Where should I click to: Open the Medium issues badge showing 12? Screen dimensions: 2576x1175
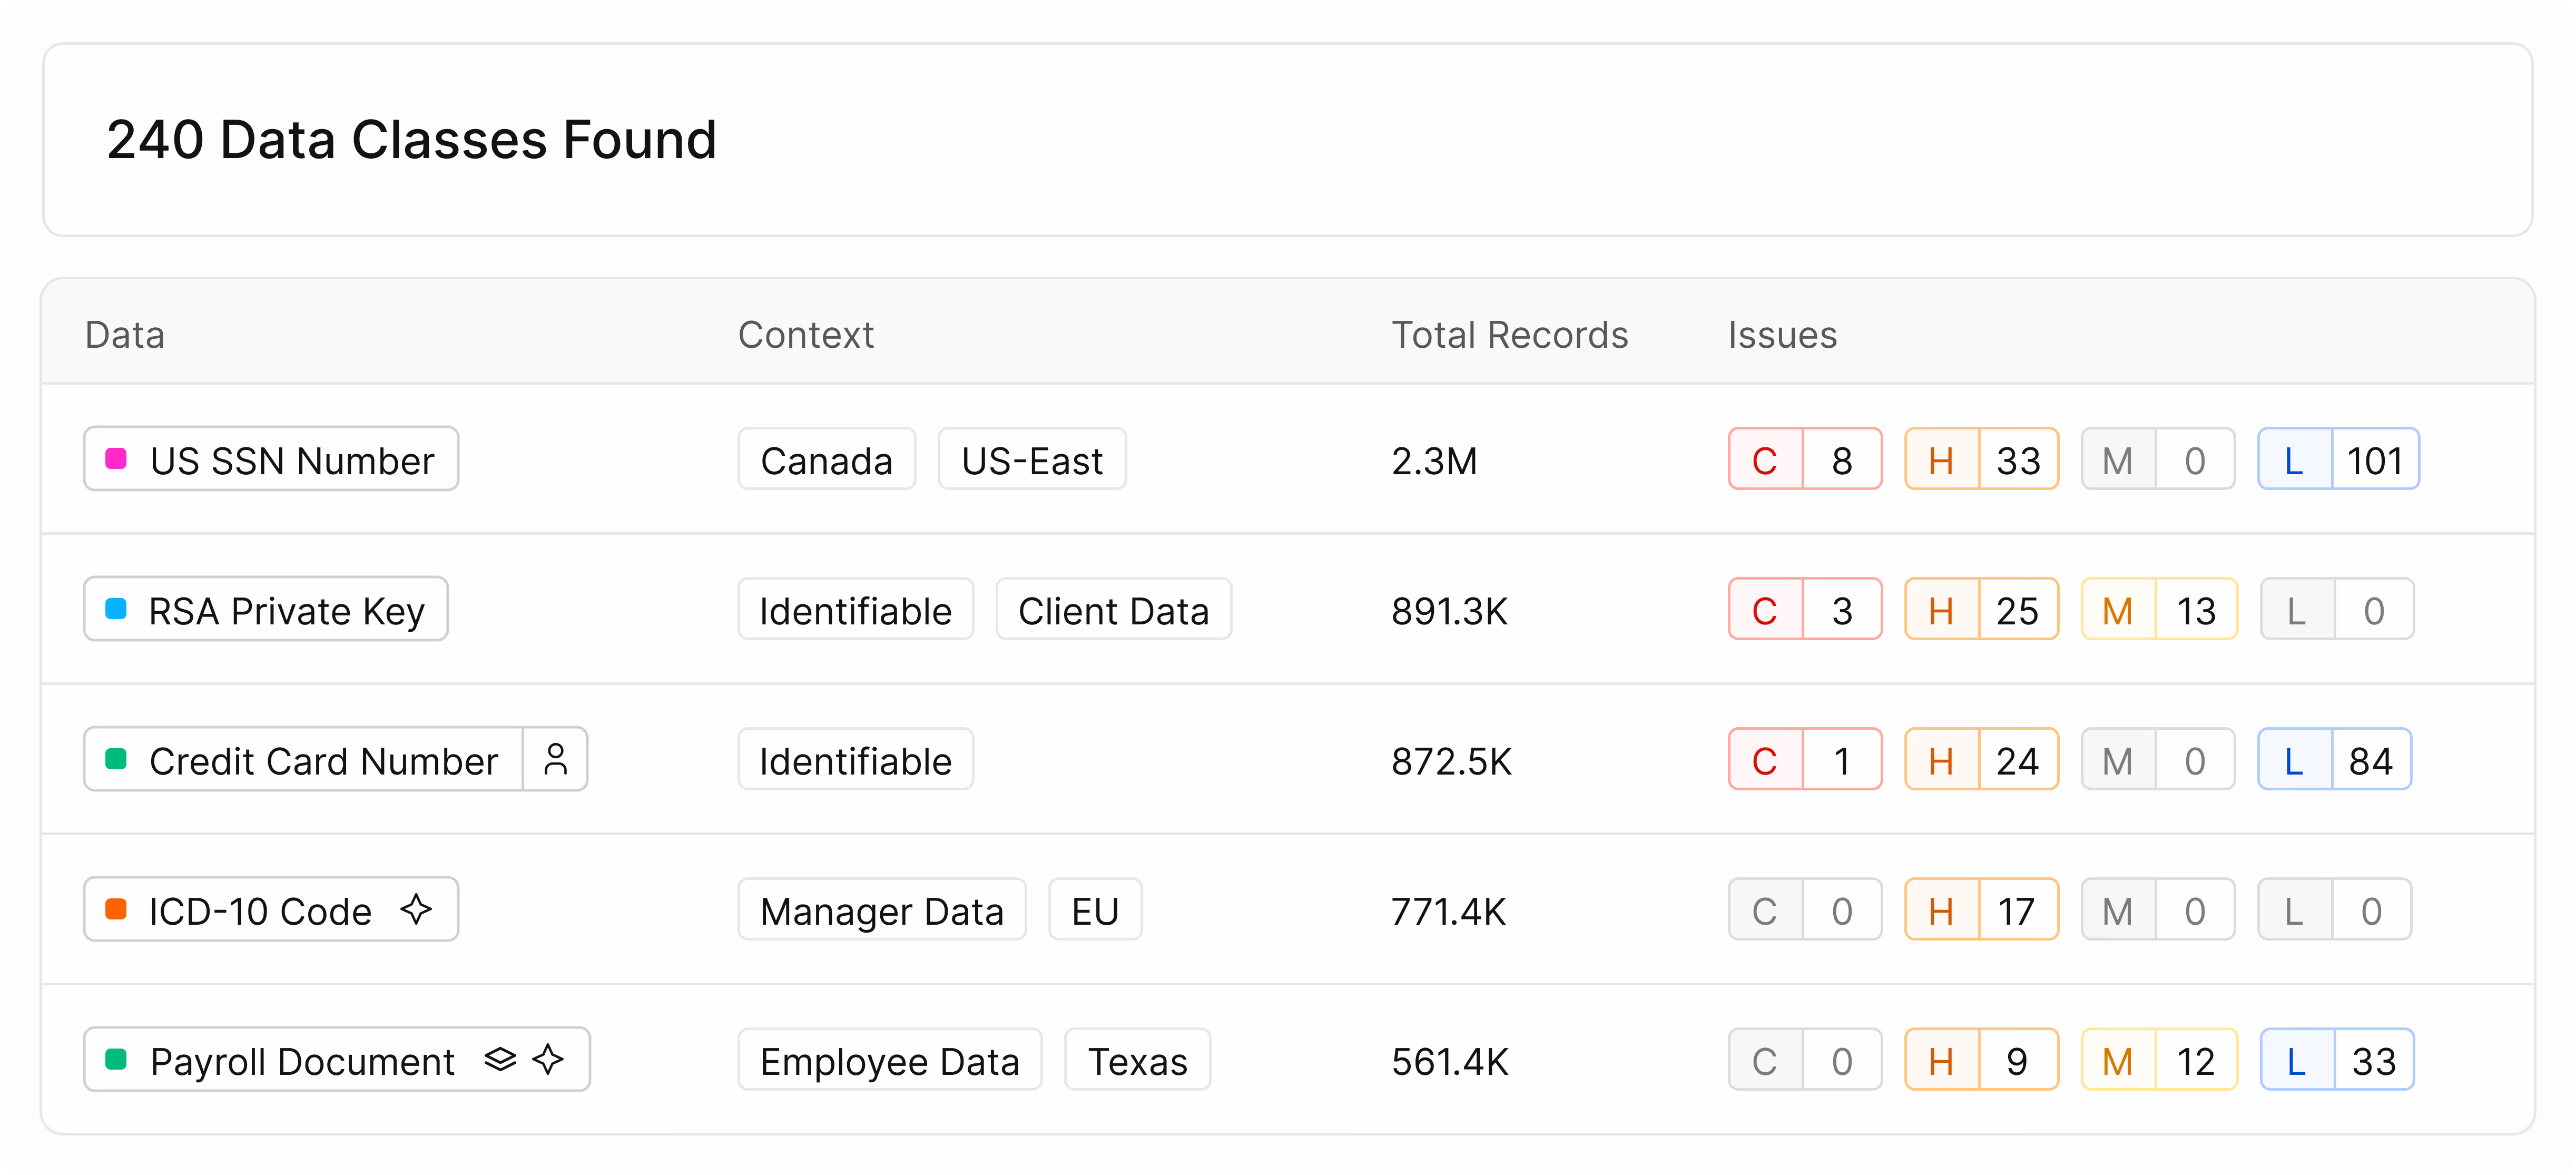pyautogui.click(x=2158, y=1060)
